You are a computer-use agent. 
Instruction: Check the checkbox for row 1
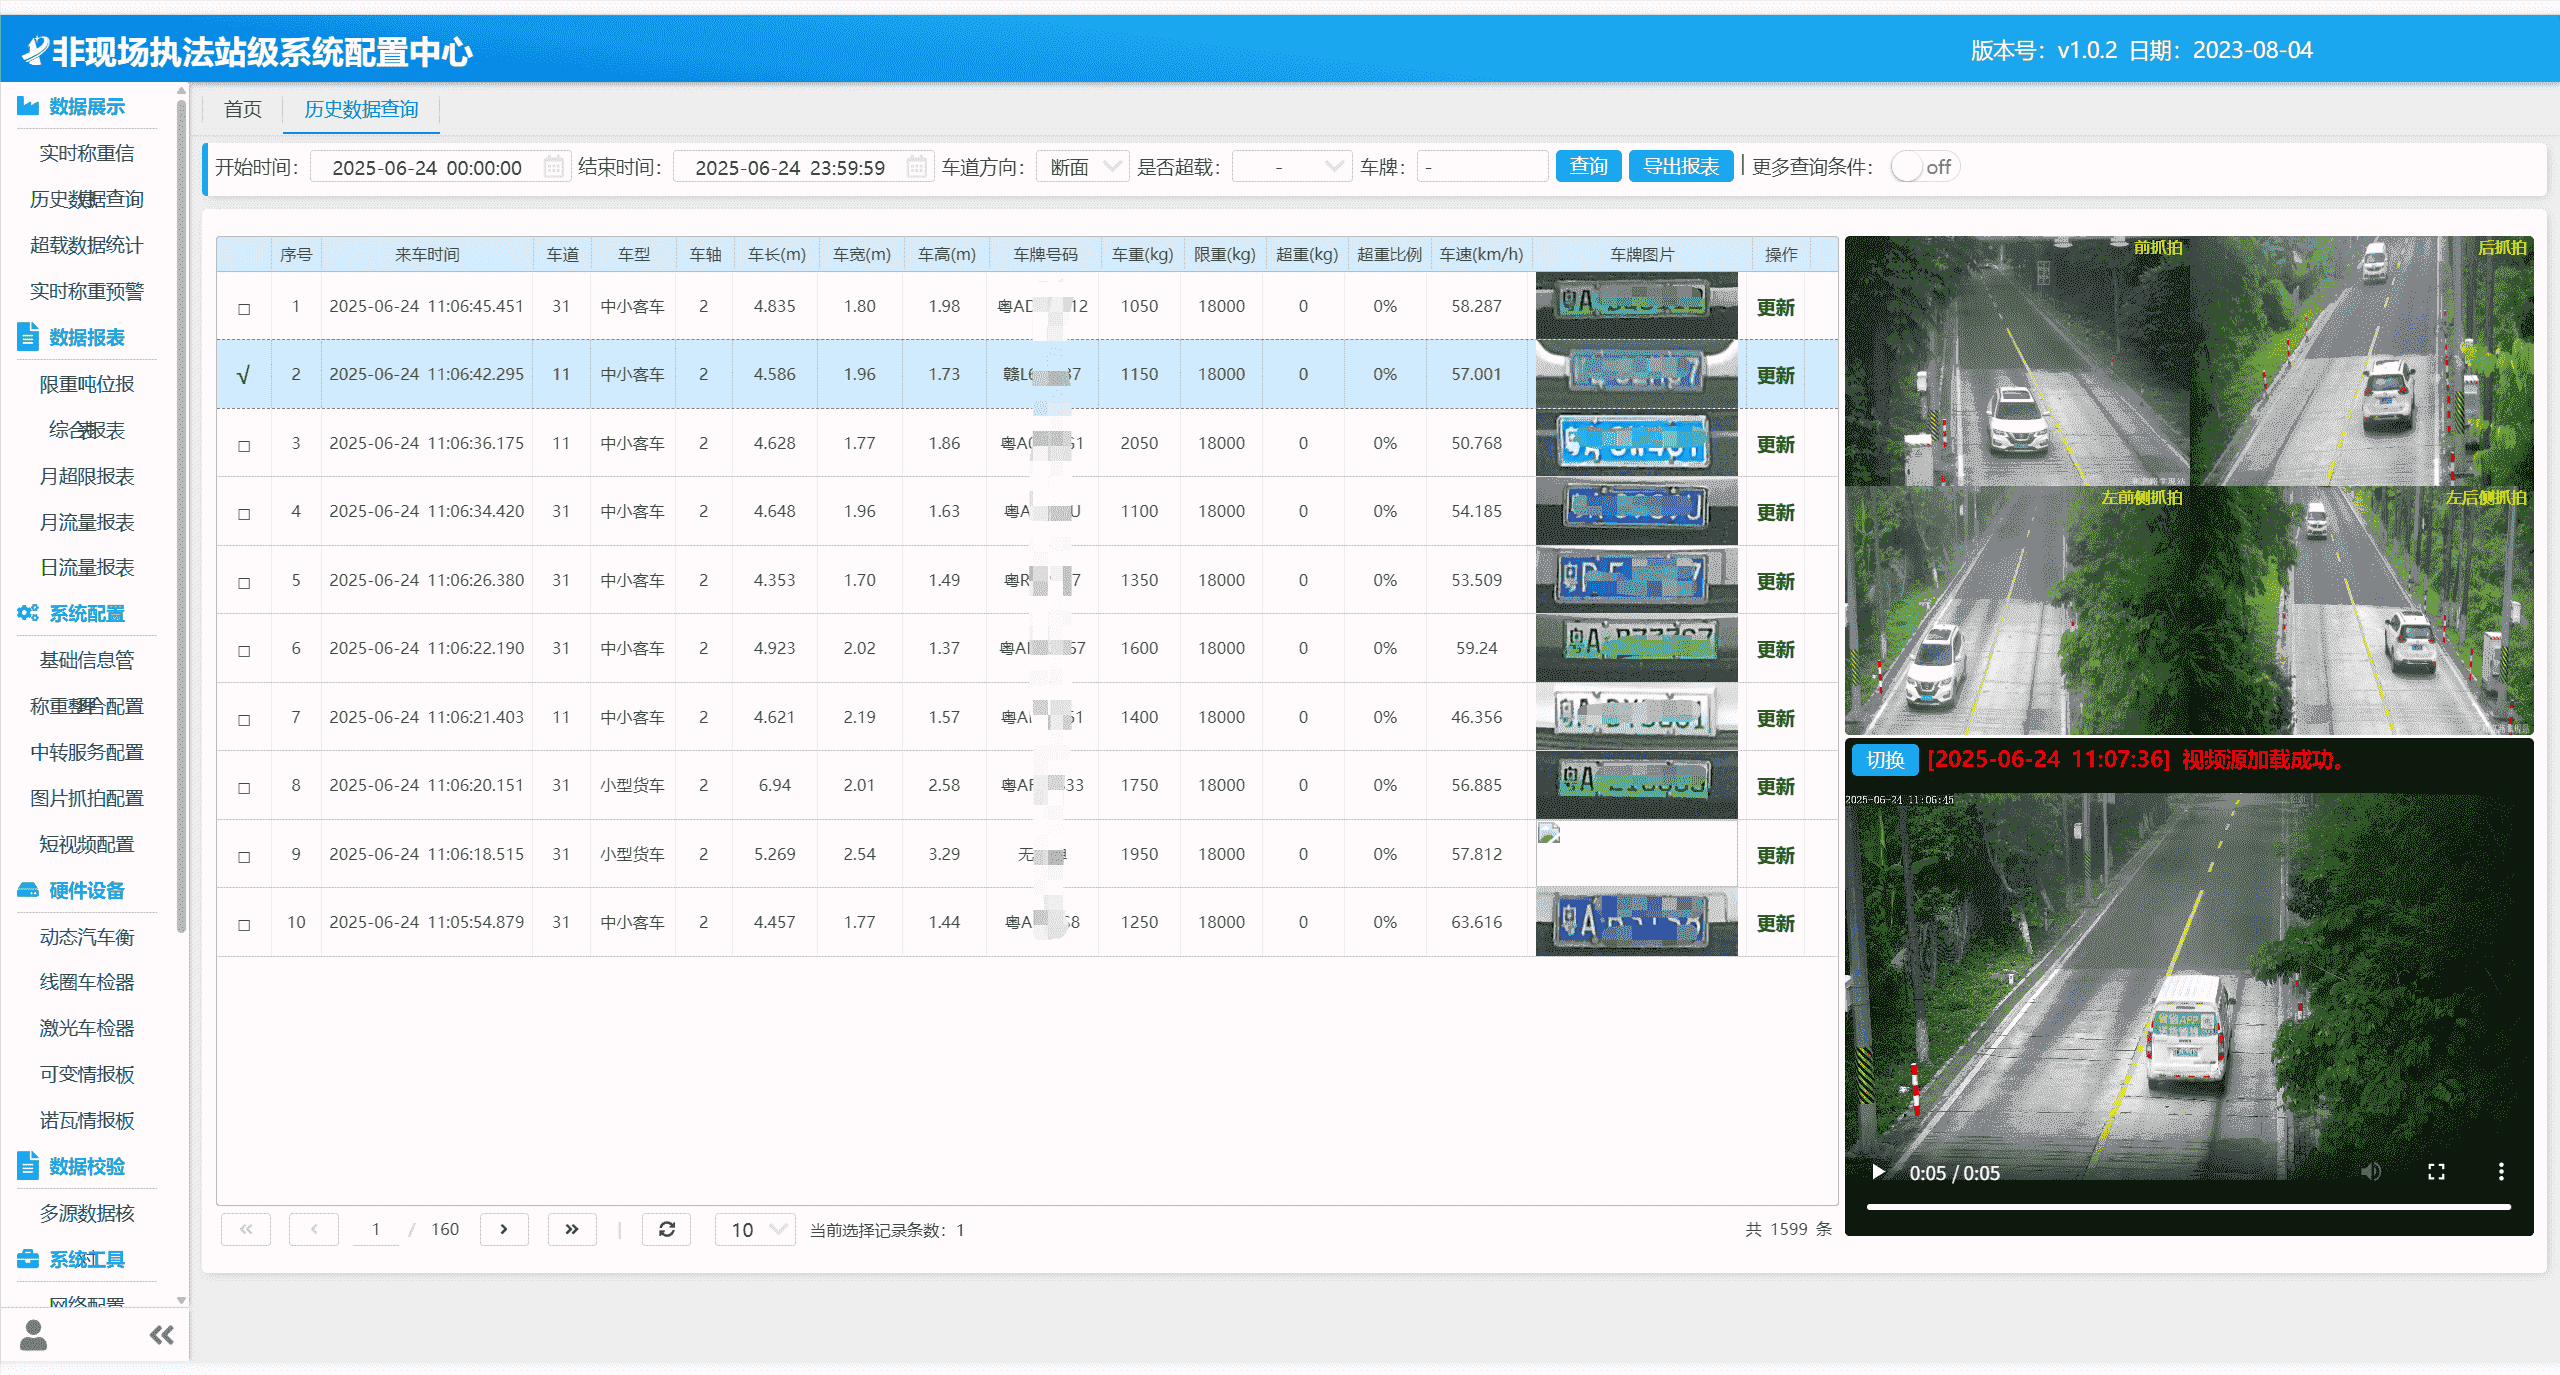click(244, 309)
